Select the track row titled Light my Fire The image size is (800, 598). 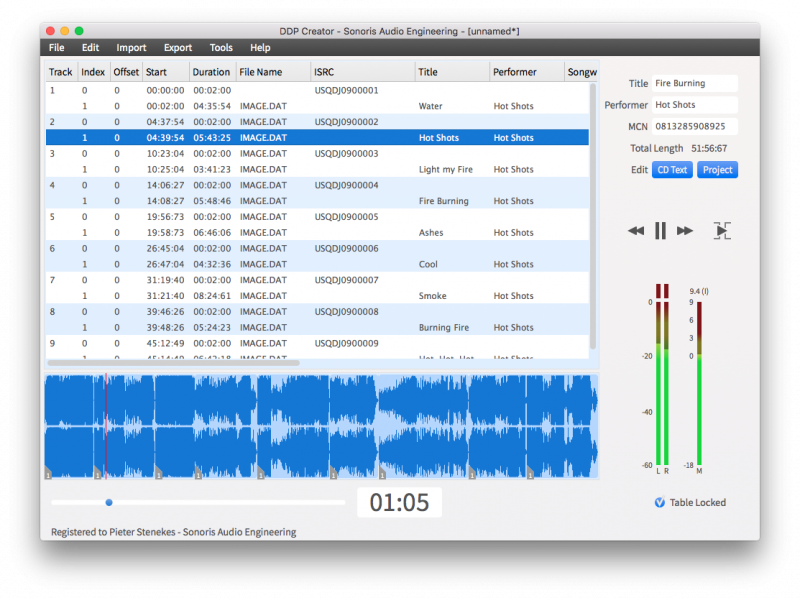tap(300, 169)
